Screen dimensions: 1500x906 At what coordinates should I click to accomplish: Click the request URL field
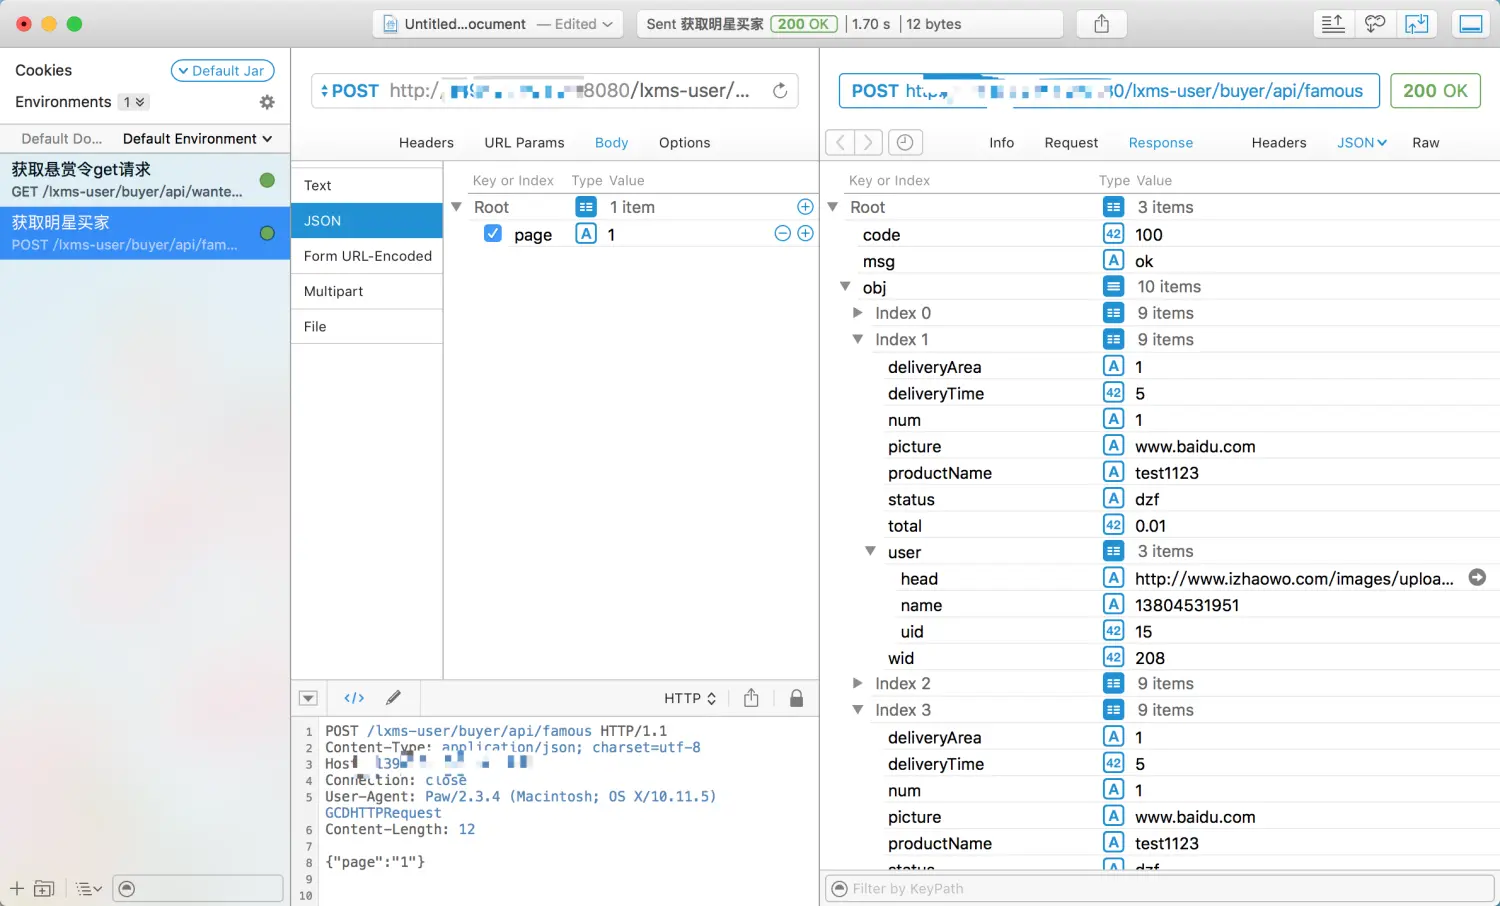coord(555,91)
